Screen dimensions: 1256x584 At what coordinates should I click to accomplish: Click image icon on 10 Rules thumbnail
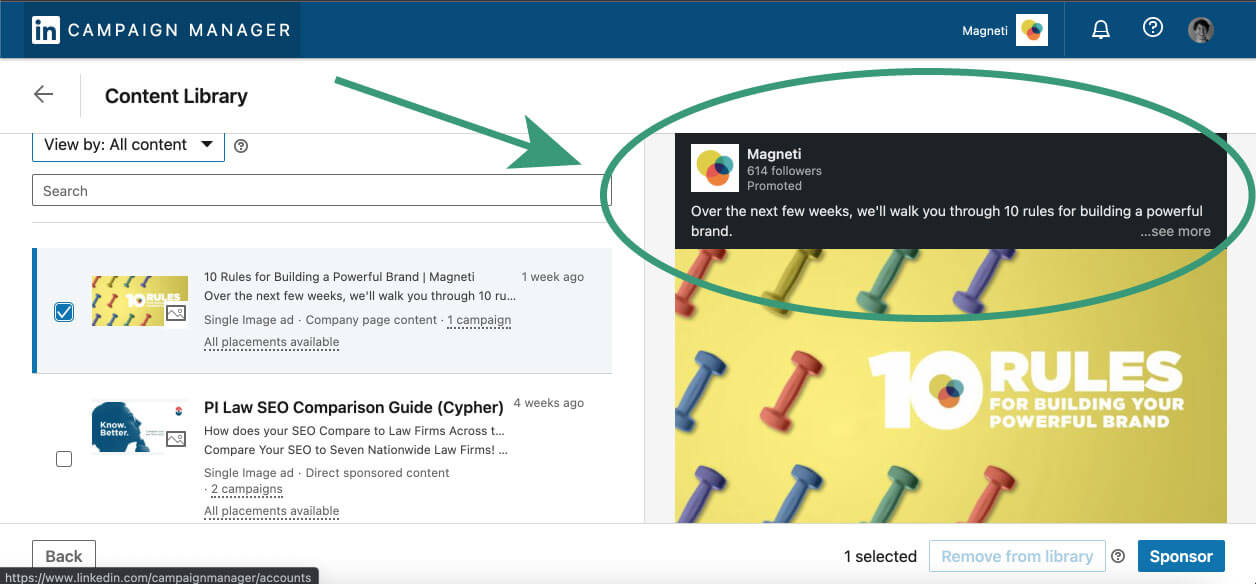coord(176,313)
